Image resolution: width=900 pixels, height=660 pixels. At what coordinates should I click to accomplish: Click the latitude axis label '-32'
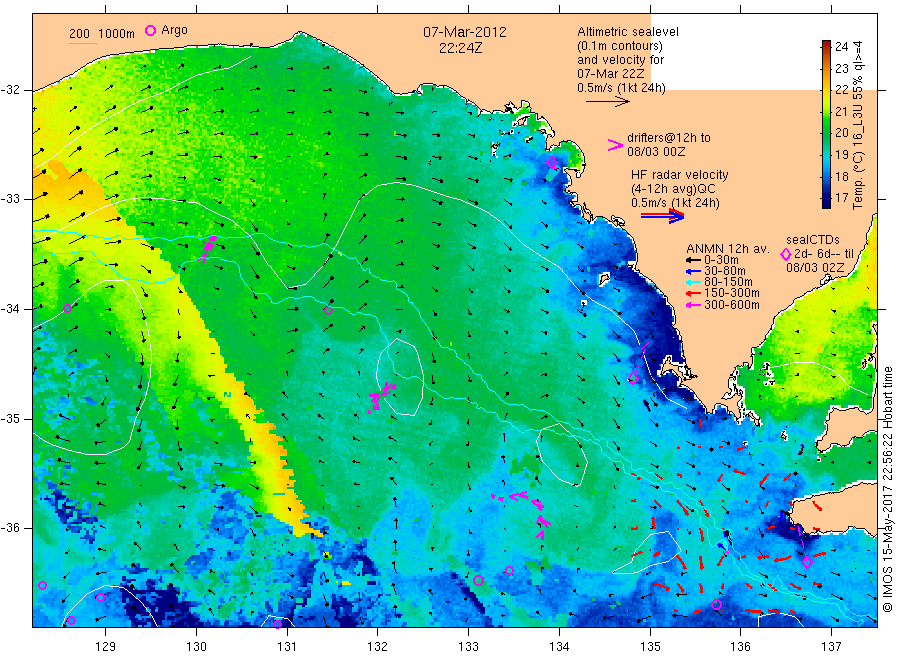(x=10, y=90)
